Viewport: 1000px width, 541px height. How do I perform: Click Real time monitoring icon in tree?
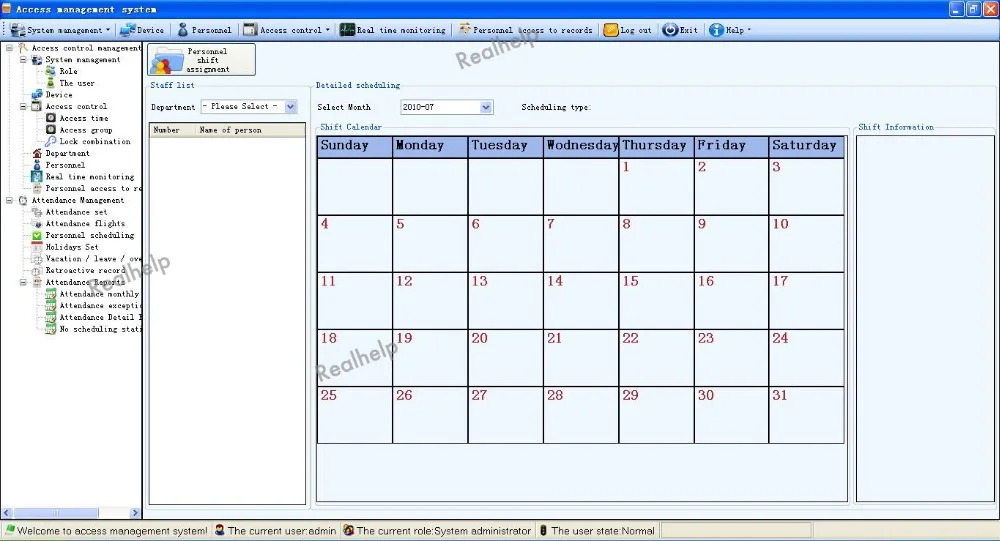point(37,177)
